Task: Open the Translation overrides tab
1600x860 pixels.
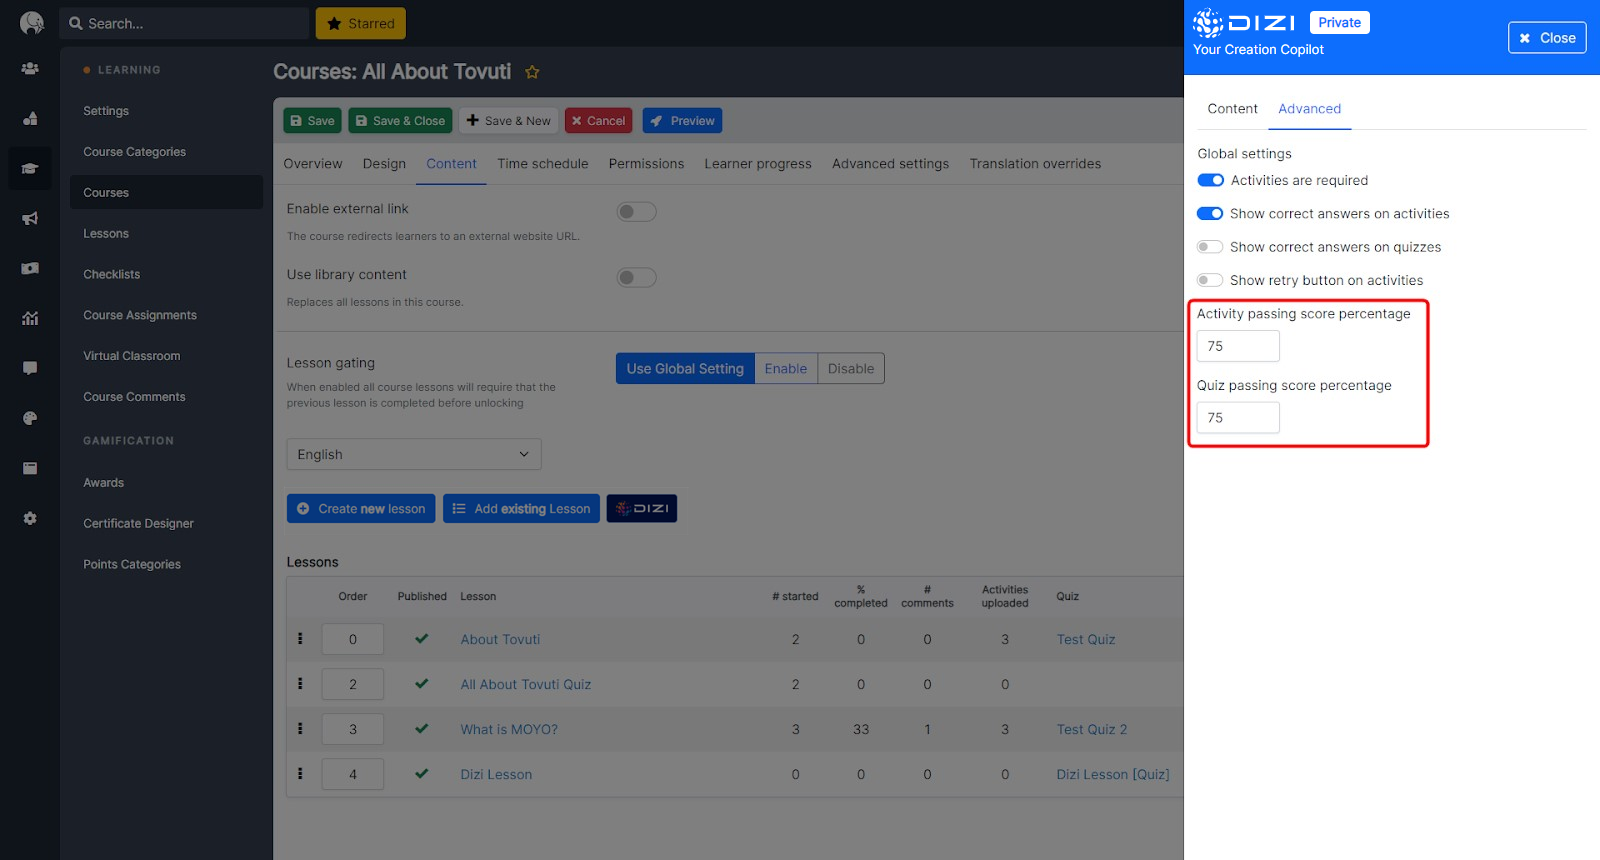Action: click(x=1035, y=164)
